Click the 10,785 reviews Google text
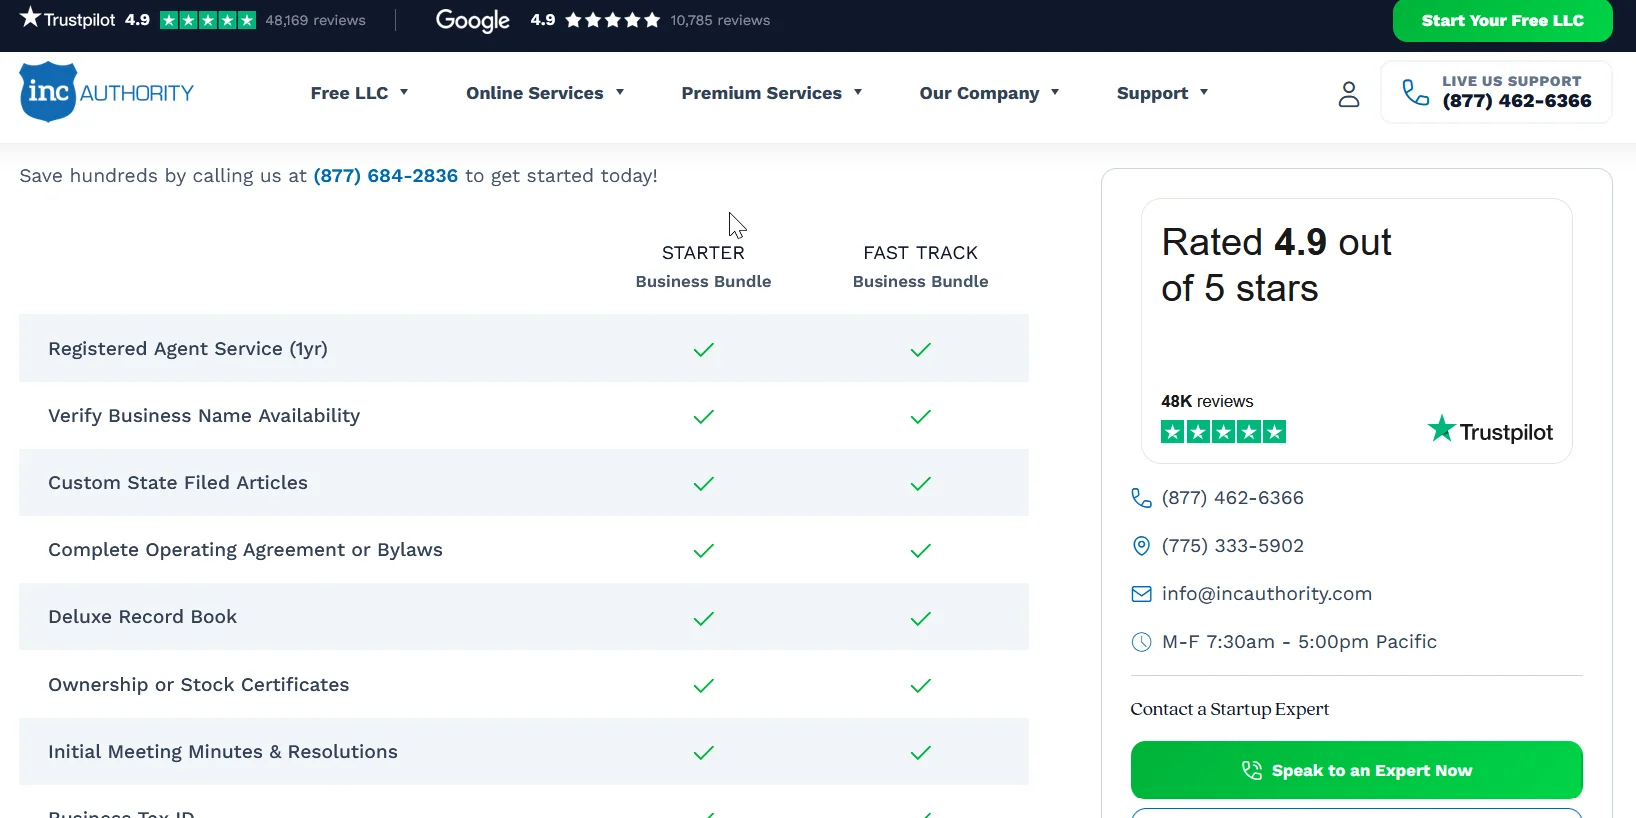The height and width of the screenshot is (818, 1636). [720, 20]
